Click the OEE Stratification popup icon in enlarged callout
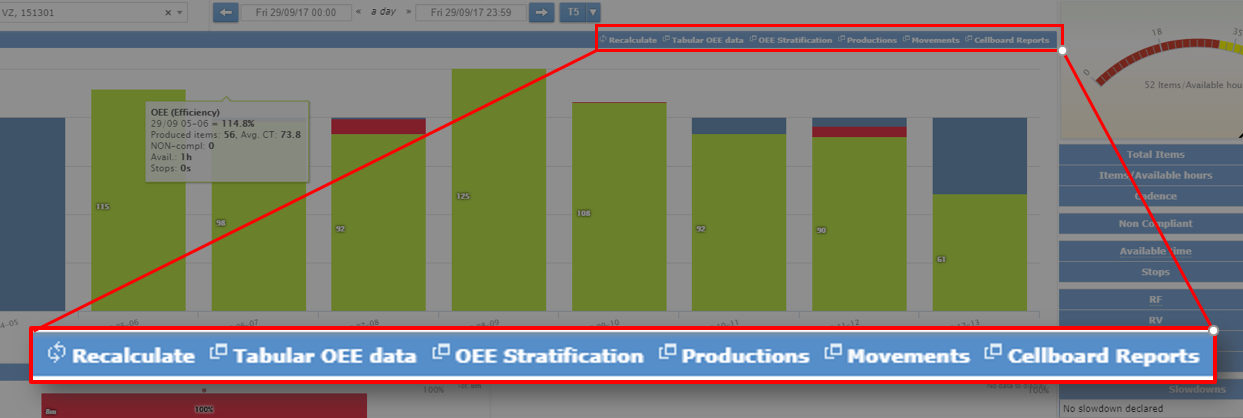1243x418 pixels. 441,354
